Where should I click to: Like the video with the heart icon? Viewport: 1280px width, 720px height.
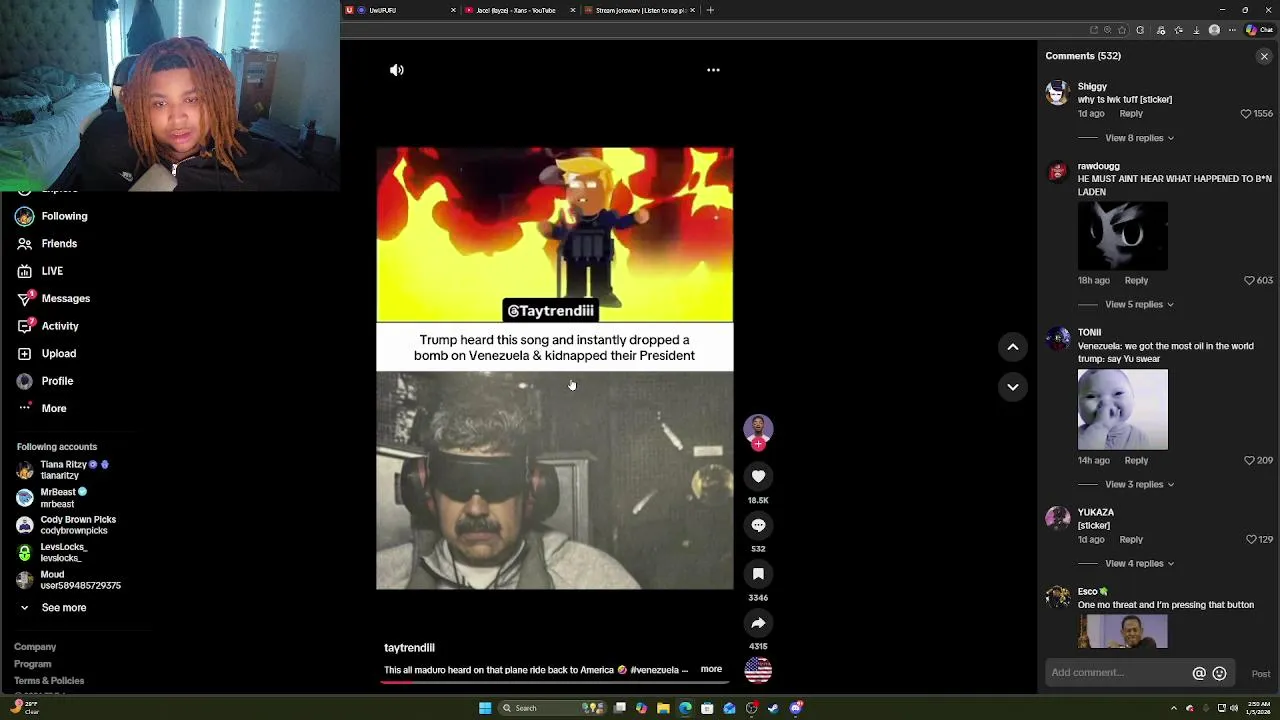[758, 477]
